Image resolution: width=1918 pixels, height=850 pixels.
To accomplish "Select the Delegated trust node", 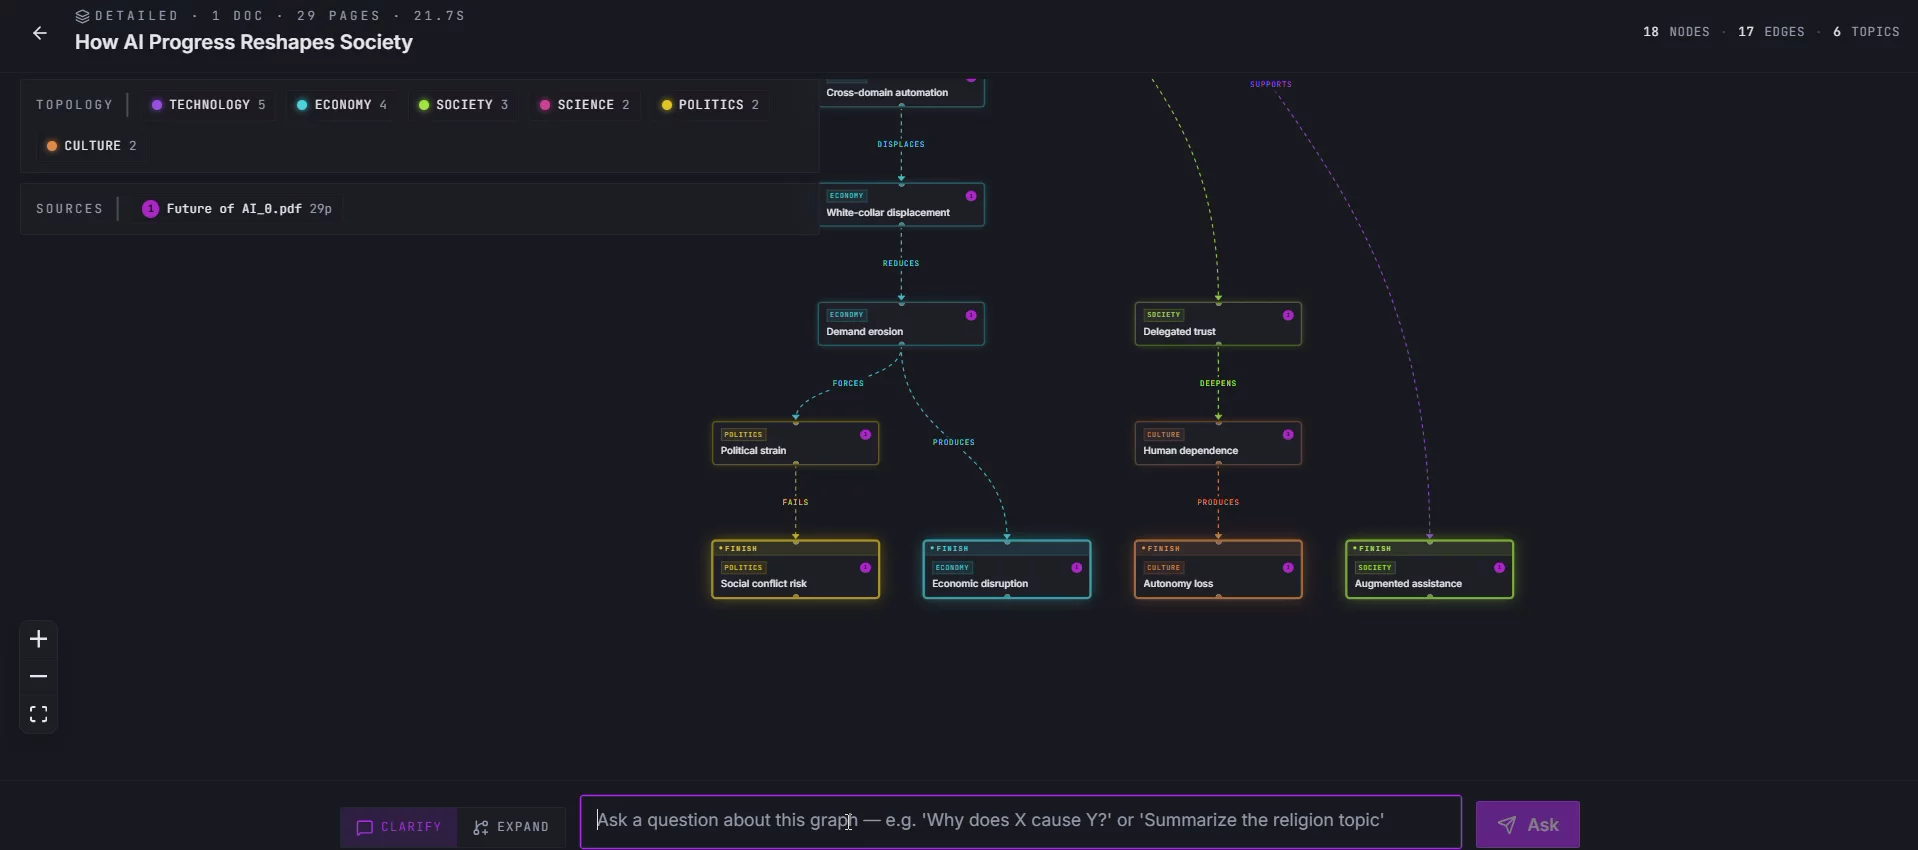I will tap(1218, 324).
